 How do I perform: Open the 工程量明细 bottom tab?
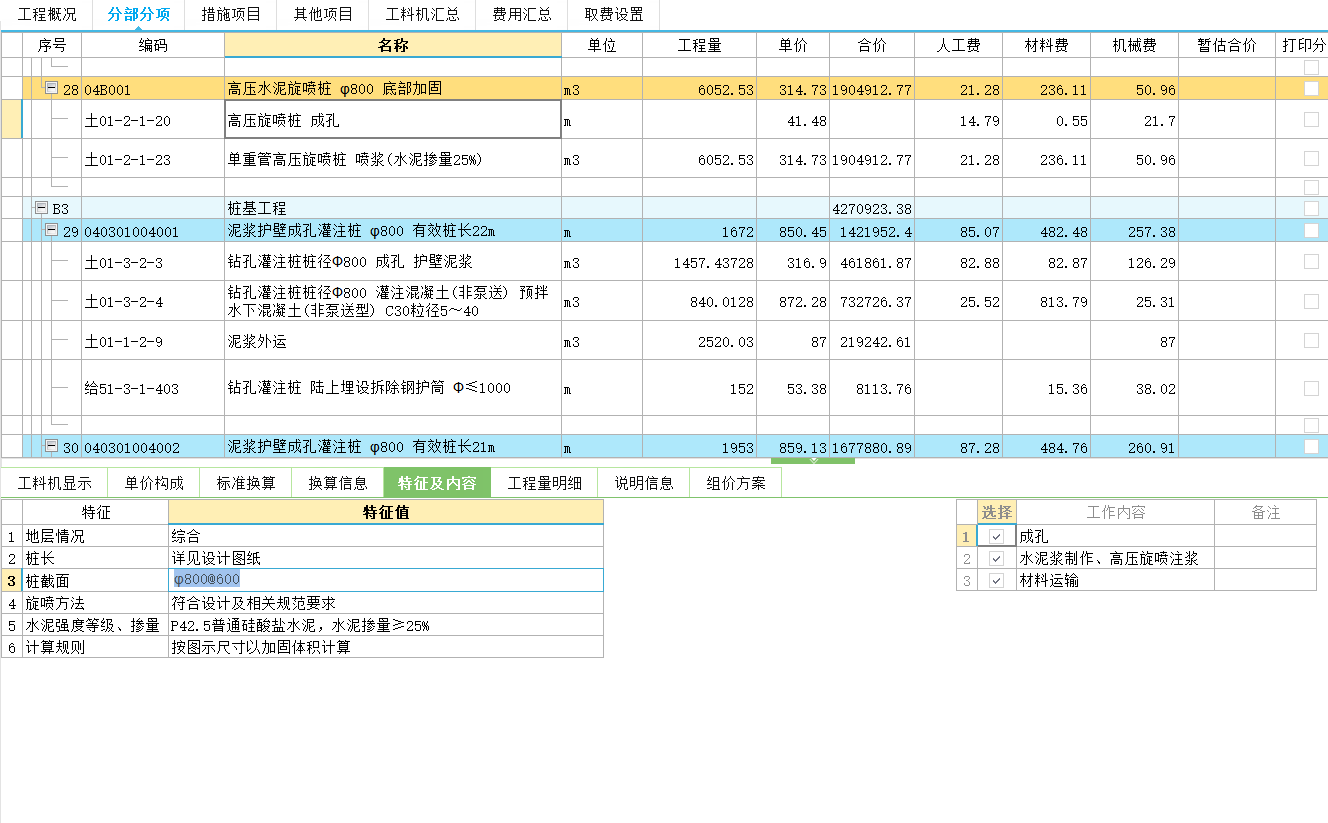pyautogui.click(x=545, y=483)
